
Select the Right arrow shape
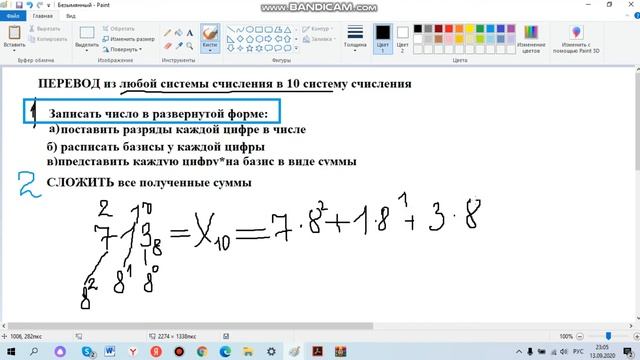pos(268,39)
